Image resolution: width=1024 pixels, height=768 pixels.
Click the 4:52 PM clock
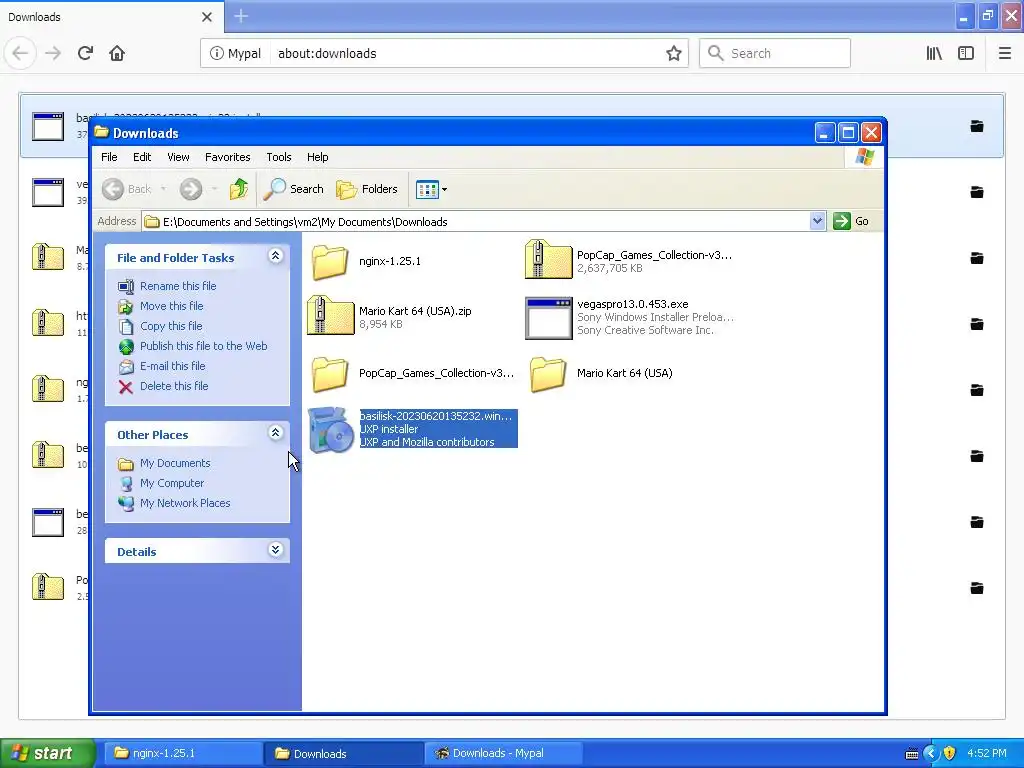pyautogui.click(x=987, y=753)
